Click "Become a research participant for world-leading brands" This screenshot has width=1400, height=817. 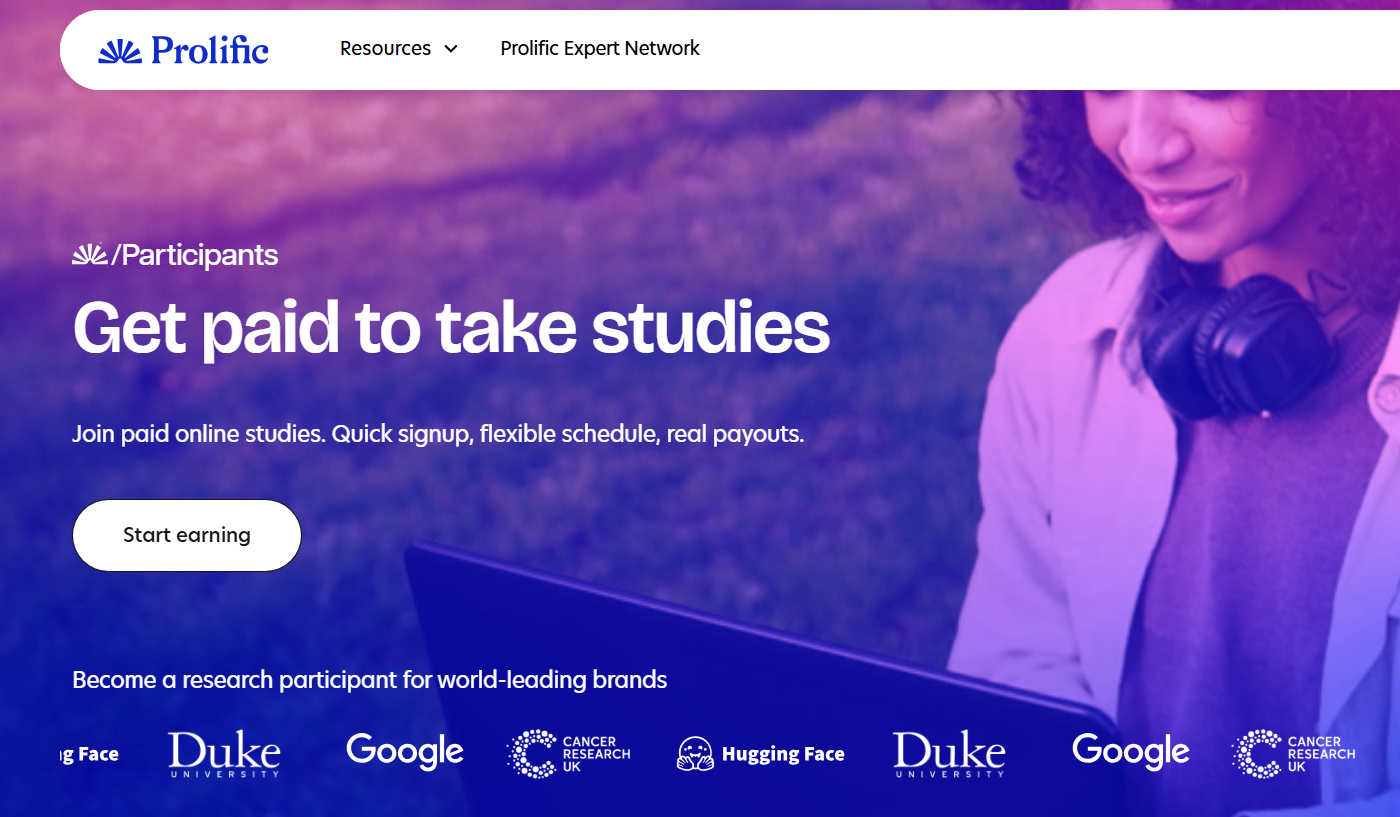pyautogui.click(x=370, y=680)
